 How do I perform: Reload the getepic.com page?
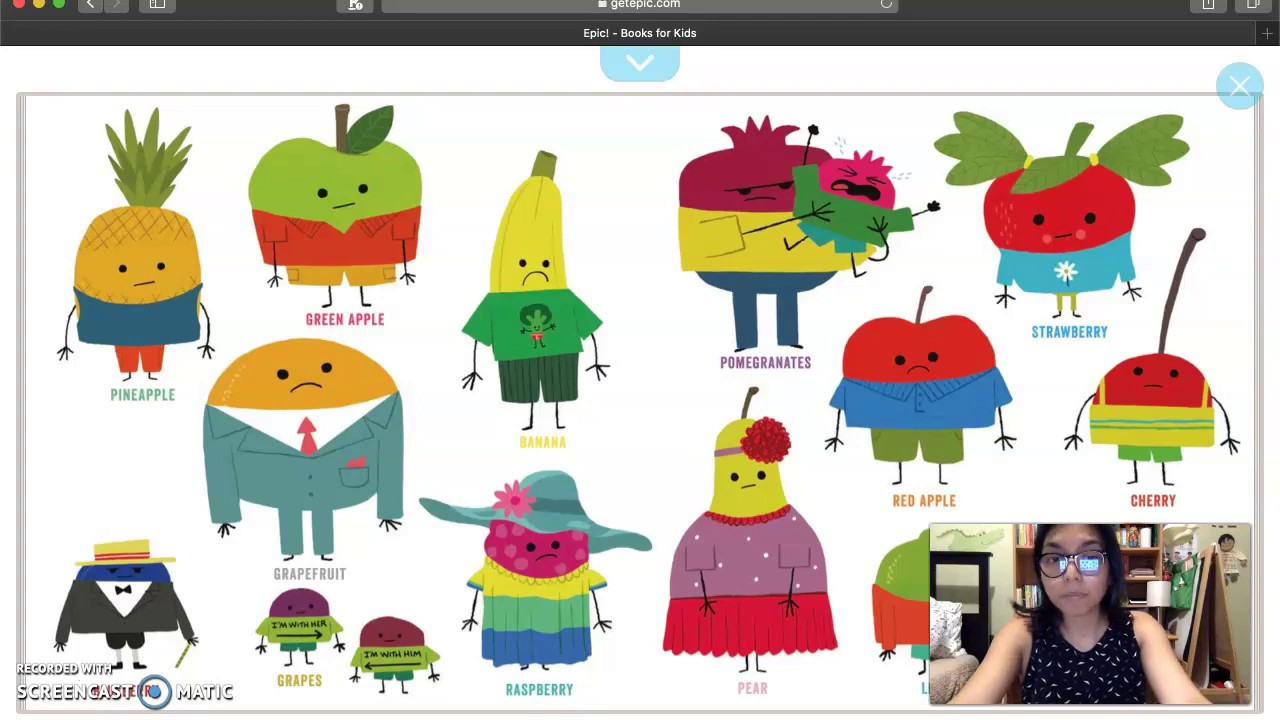tap(885, 5)
